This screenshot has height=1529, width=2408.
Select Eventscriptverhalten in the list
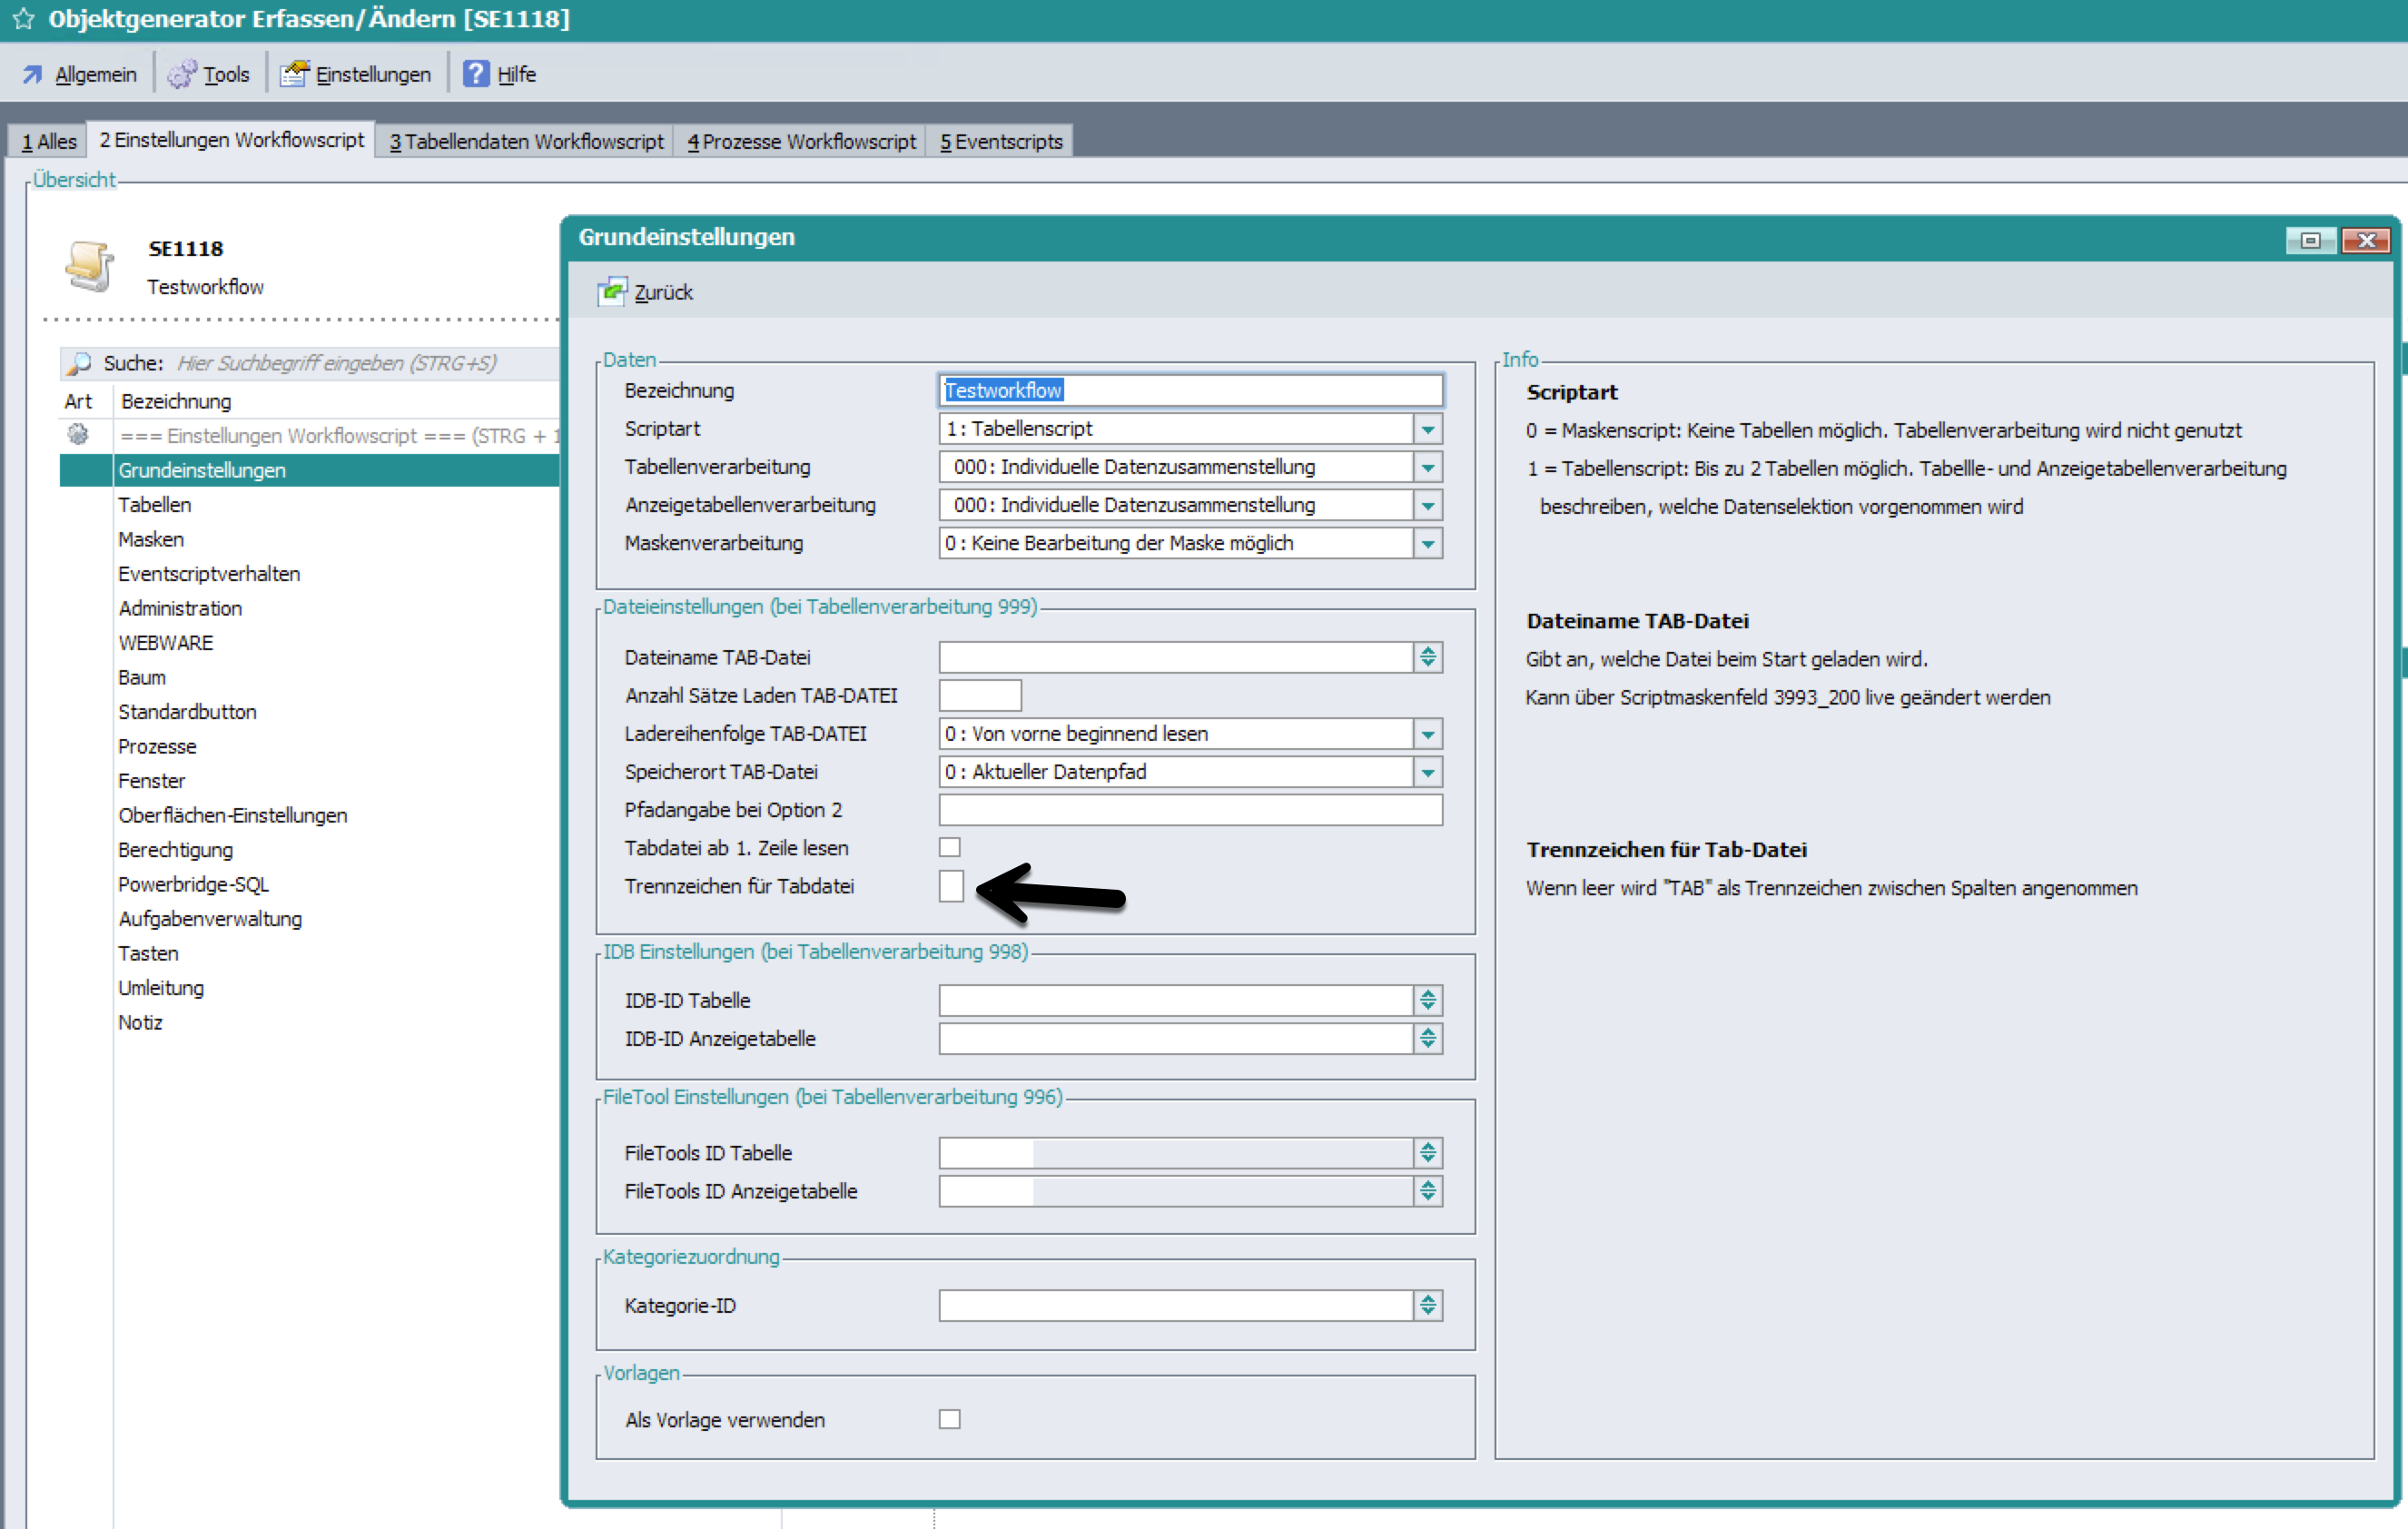coord(209,574)
